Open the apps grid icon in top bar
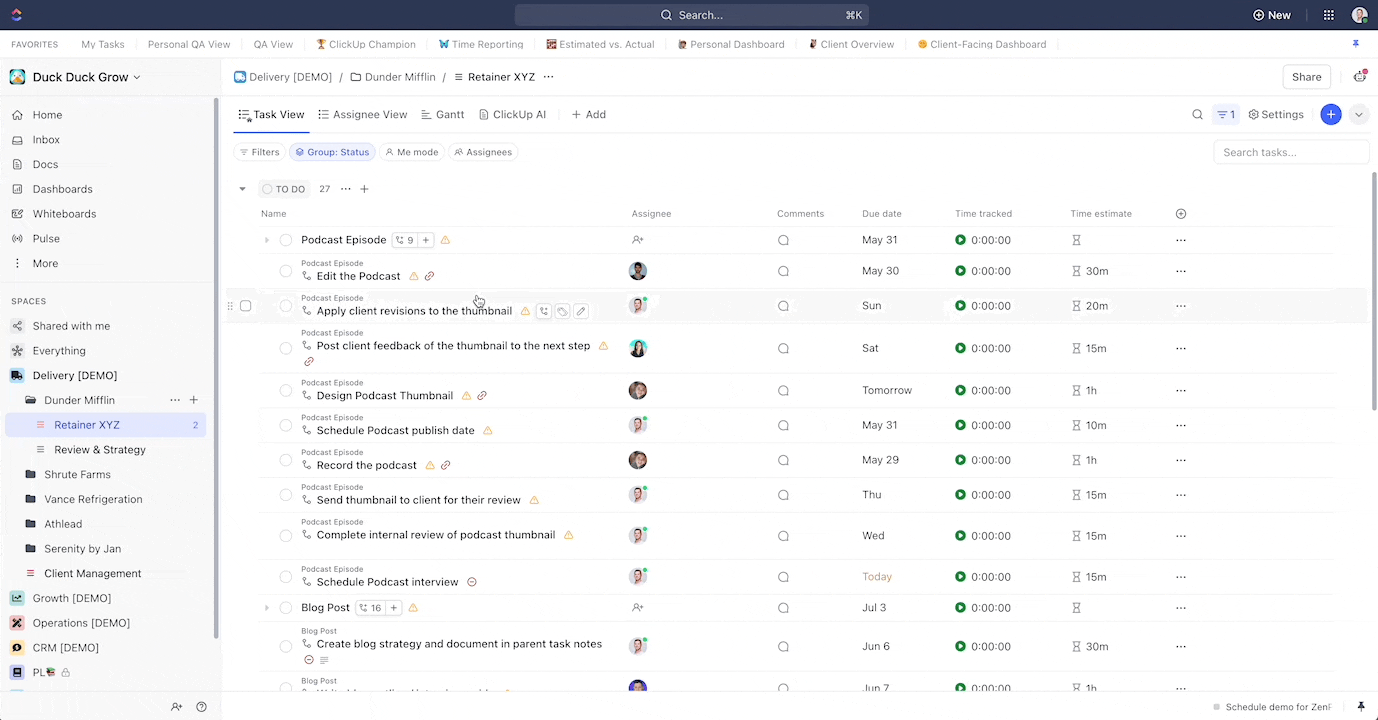This screenshot has height=720, width=1378. (1328, 15)
